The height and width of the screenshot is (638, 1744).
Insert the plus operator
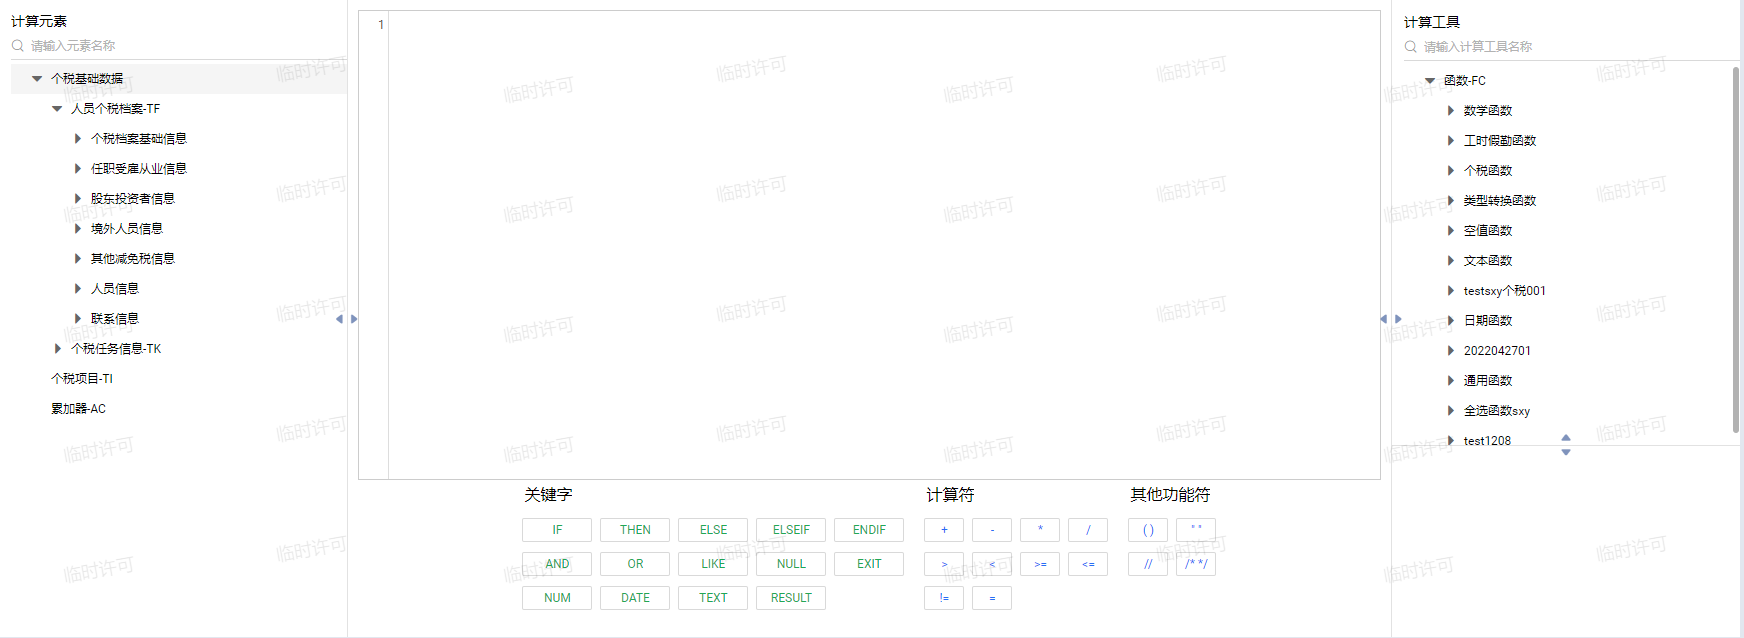click(x=943, y=530)
